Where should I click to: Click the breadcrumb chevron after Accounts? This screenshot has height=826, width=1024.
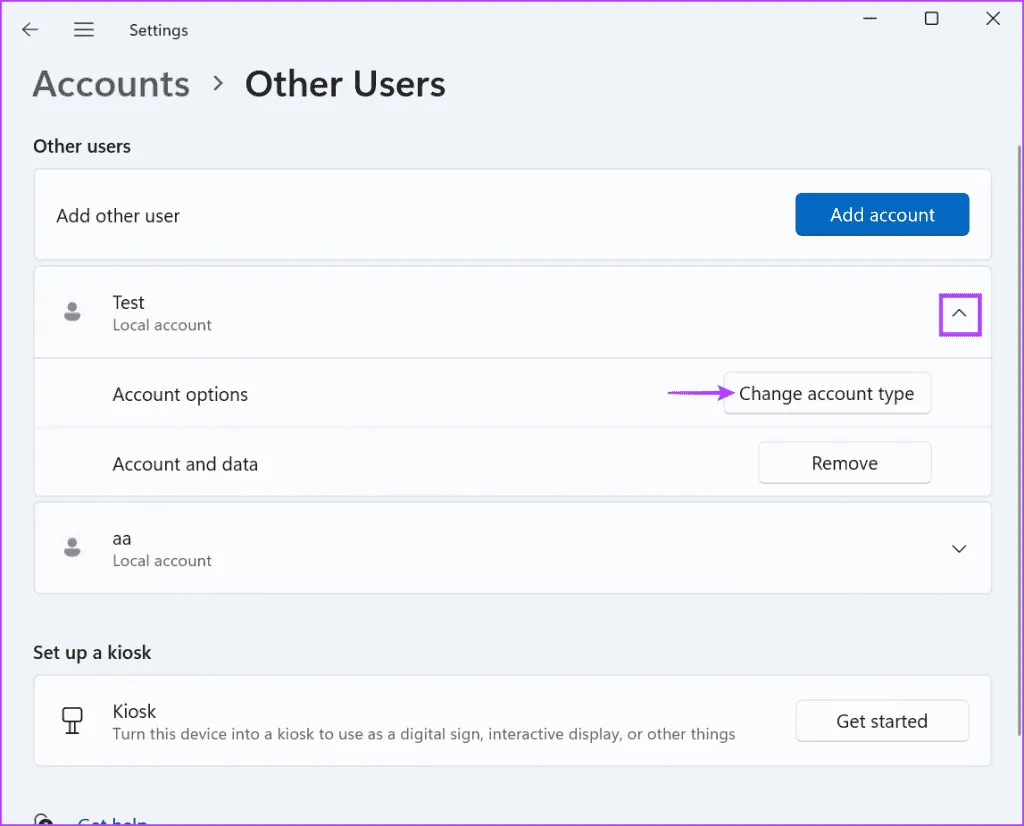click(x=218, y=84)
